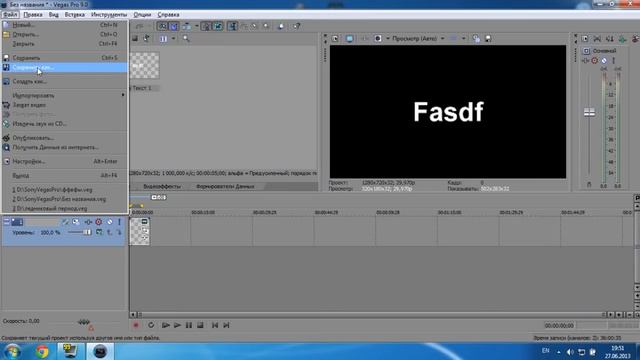This screenshot has height=360, width=640.
Task: Choose Открыть in the File menu
Action: click(x=65, y=34)
